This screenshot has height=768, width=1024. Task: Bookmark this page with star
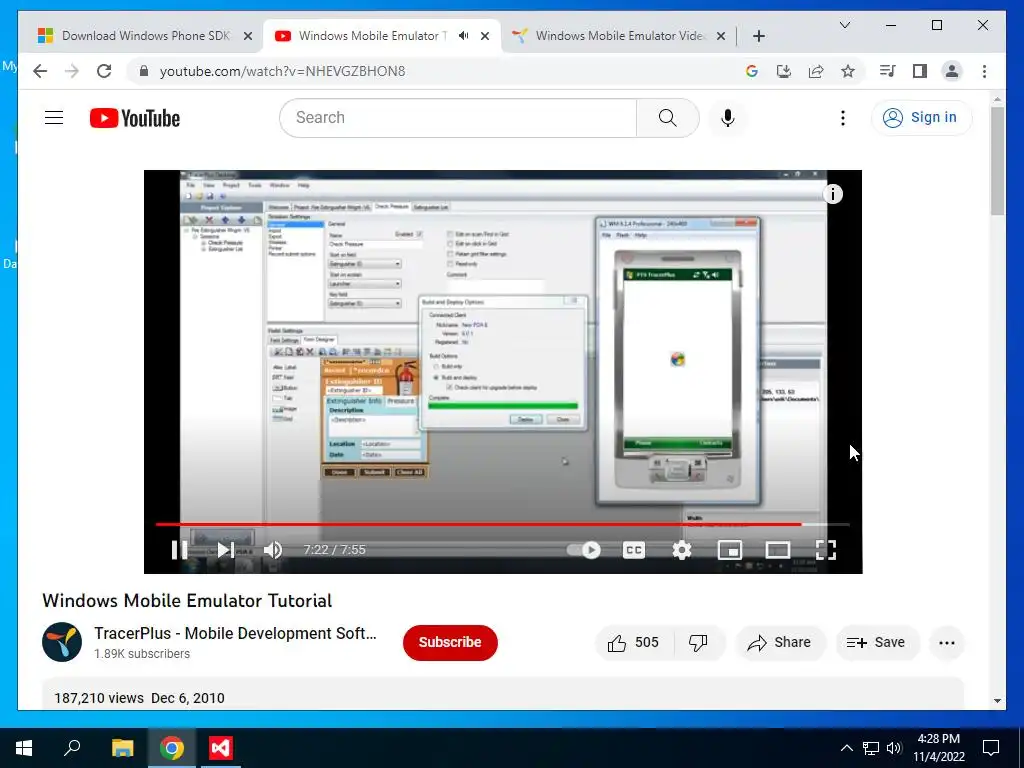click(848, 71)
